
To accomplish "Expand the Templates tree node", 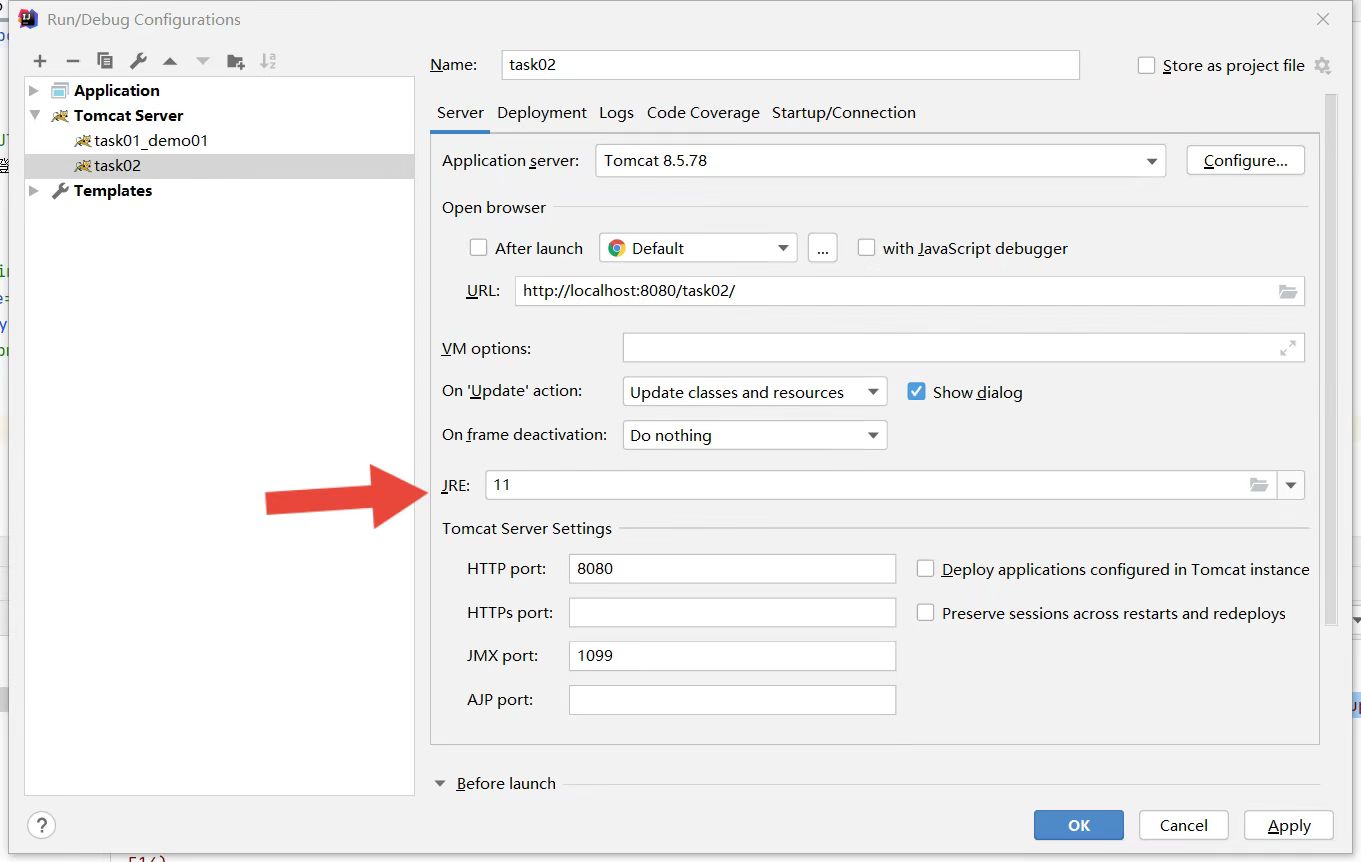I will click(x=34, y=190).
